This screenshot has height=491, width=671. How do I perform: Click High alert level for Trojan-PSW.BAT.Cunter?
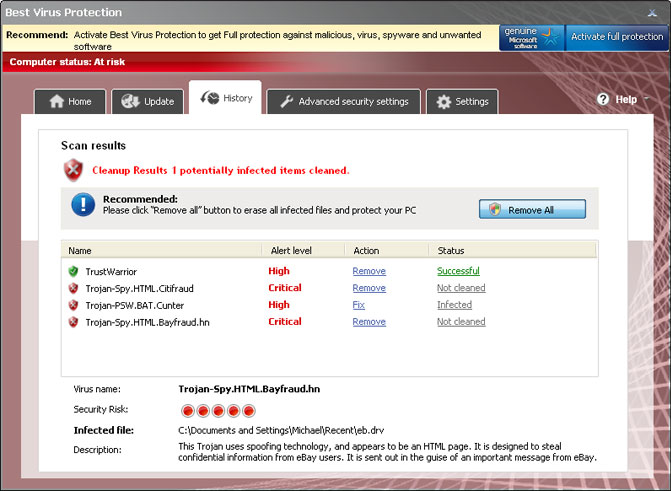(x=279, y=305)
